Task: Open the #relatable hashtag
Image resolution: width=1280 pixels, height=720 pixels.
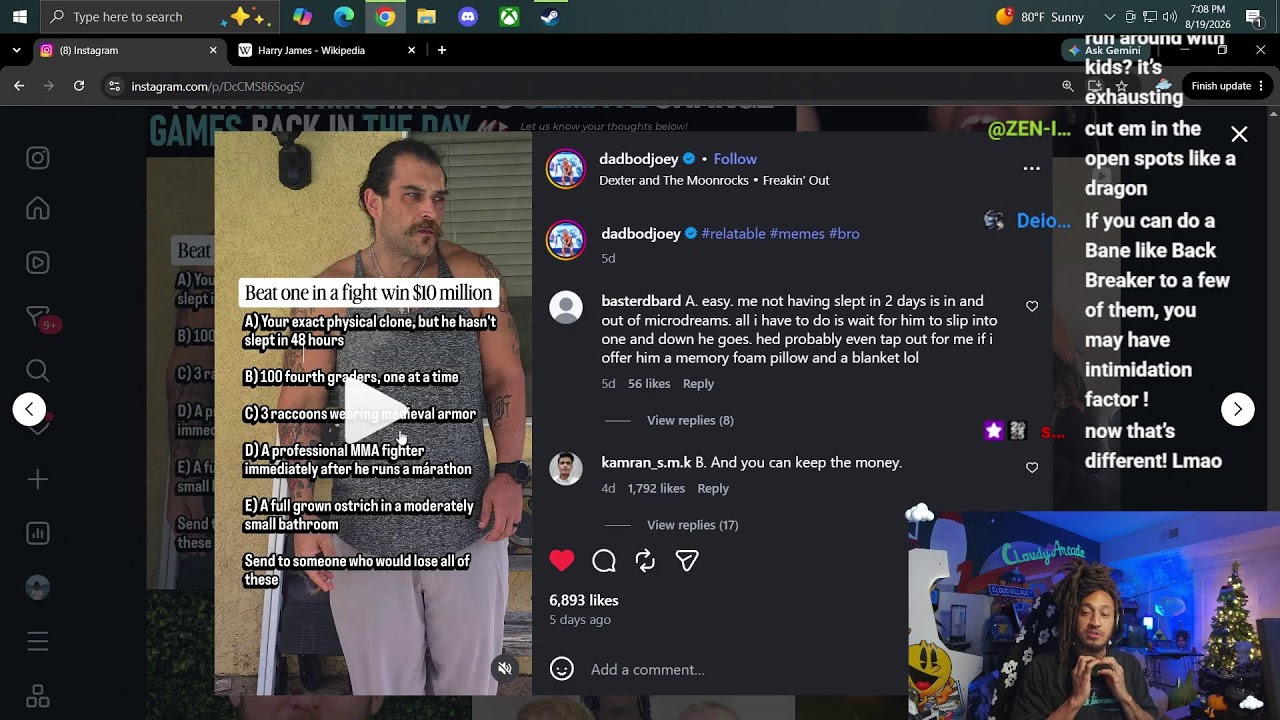Action: 733,233
